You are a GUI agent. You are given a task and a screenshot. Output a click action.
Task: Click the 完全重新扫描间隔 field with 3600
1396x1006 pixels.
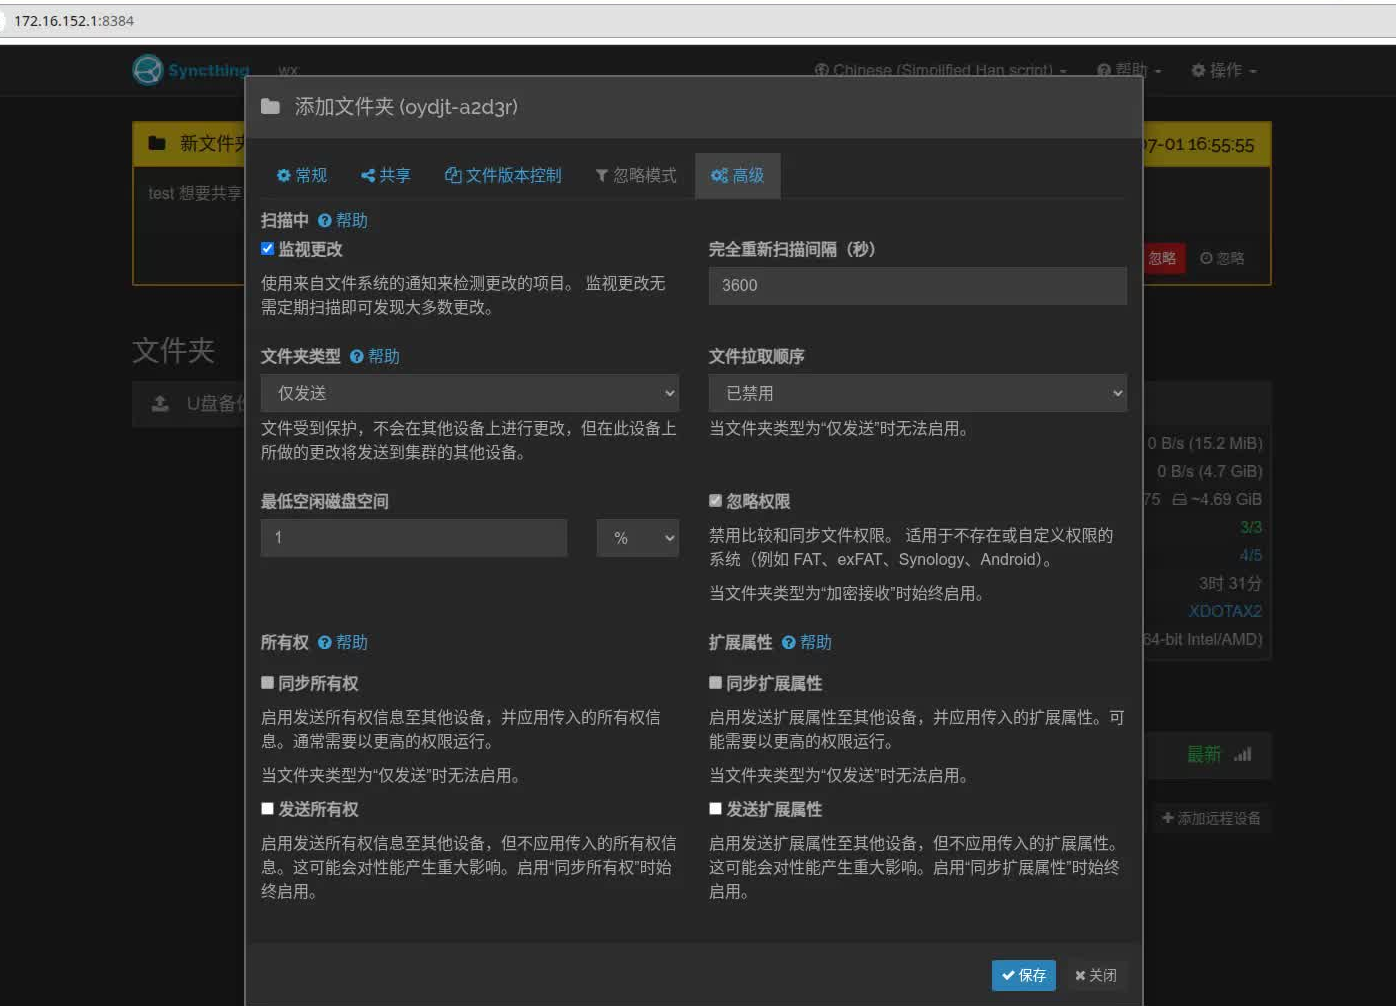918,285
